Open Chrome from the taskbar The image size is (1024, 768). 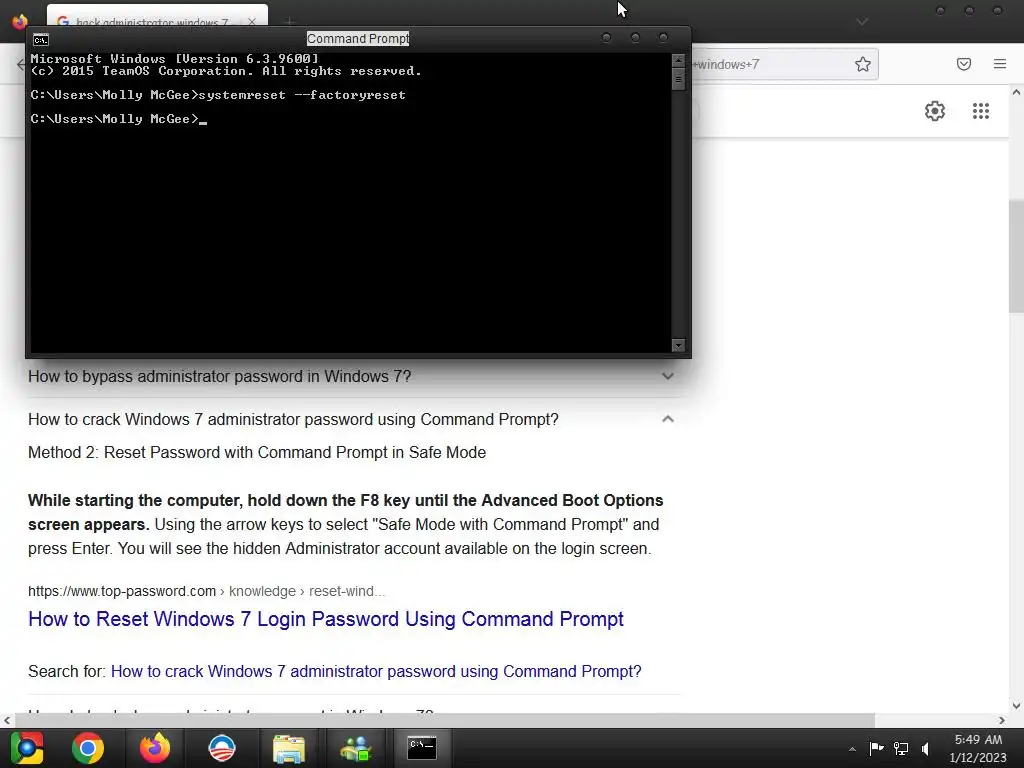(x=88, y=748)
